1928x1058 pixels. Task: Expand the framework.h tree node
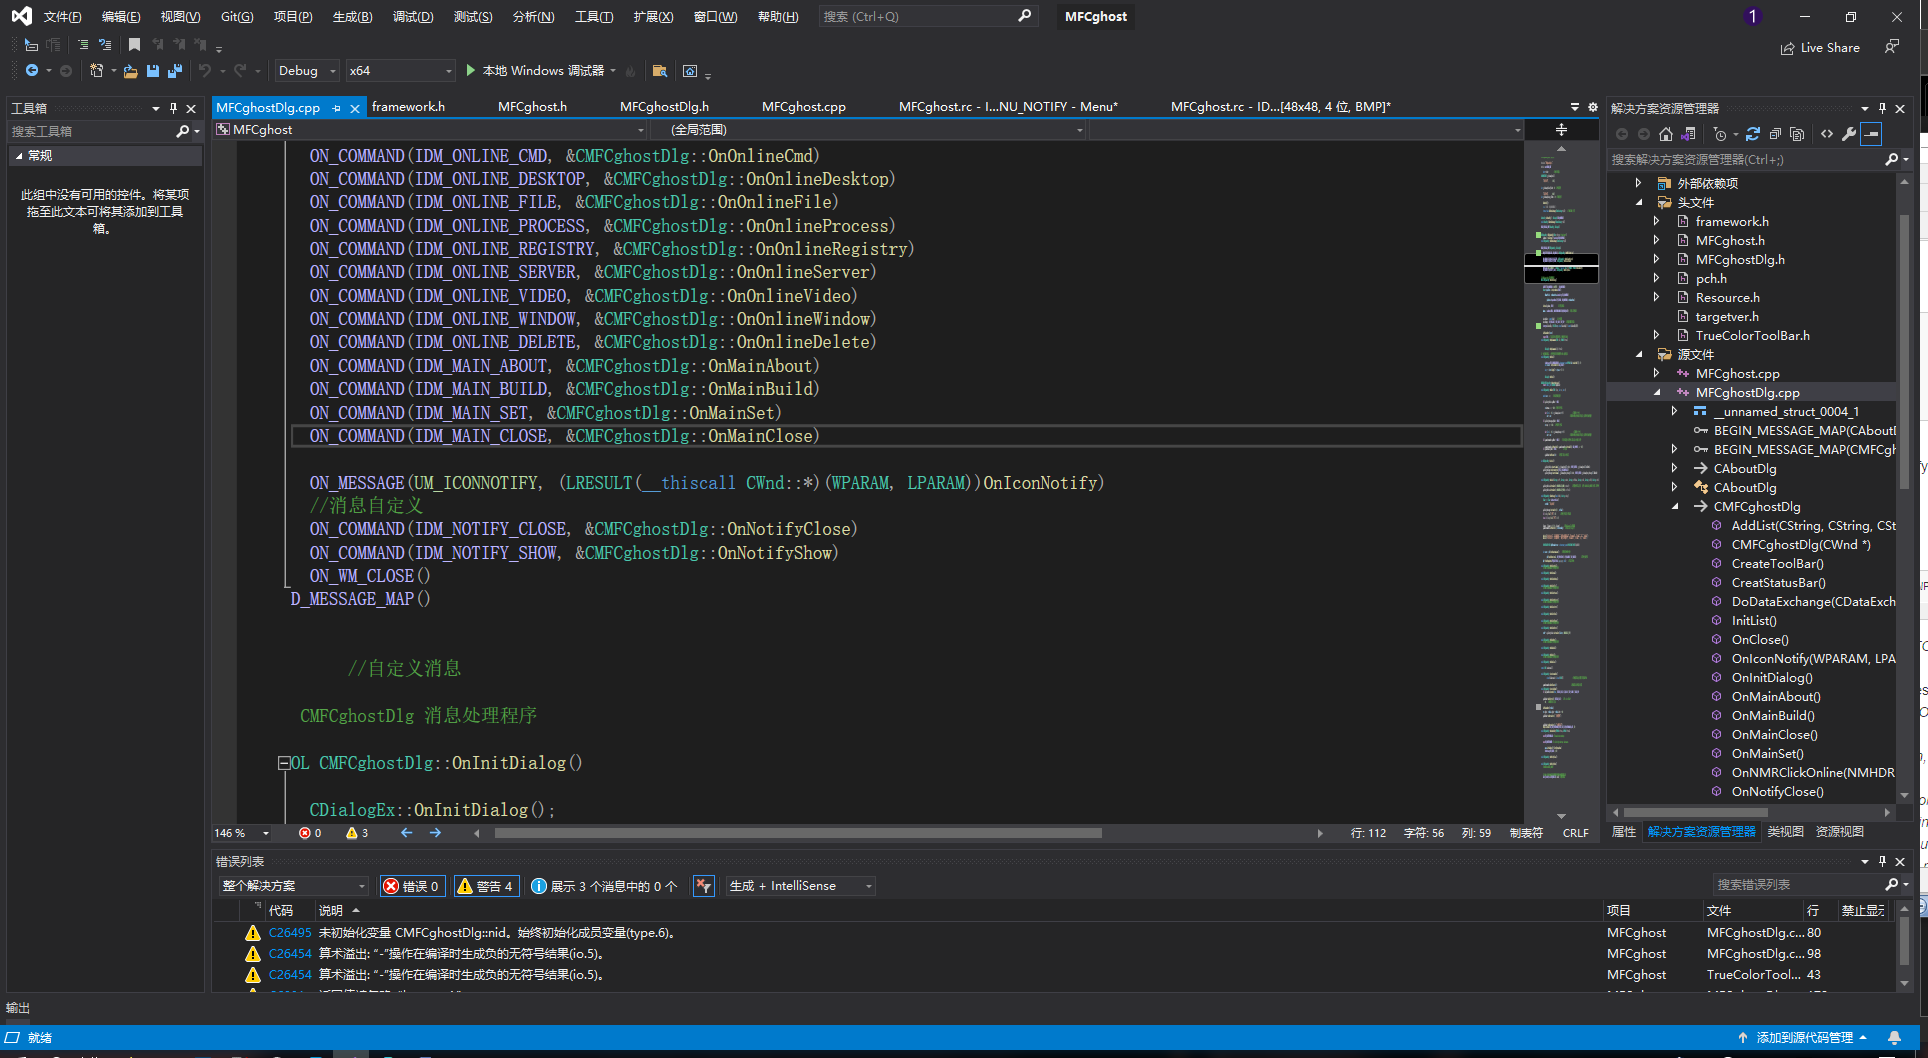1656,222
